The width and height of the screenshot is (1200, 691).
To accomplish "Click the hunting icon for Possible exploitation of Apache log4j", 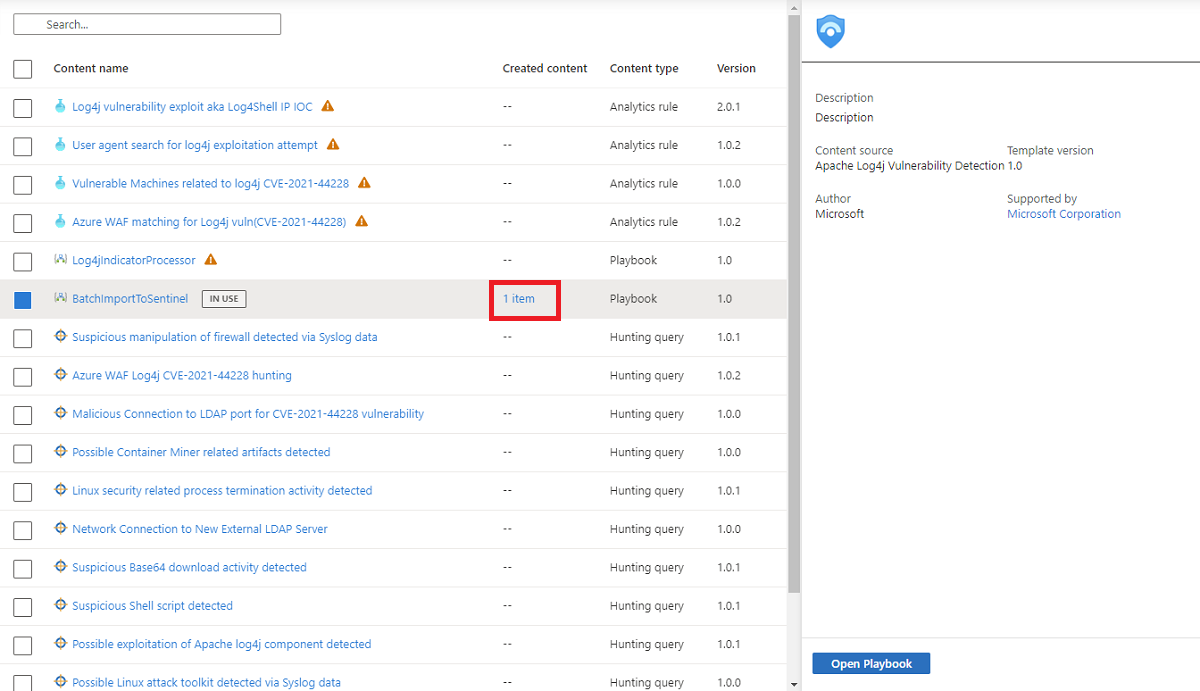I will pos(60,644).
